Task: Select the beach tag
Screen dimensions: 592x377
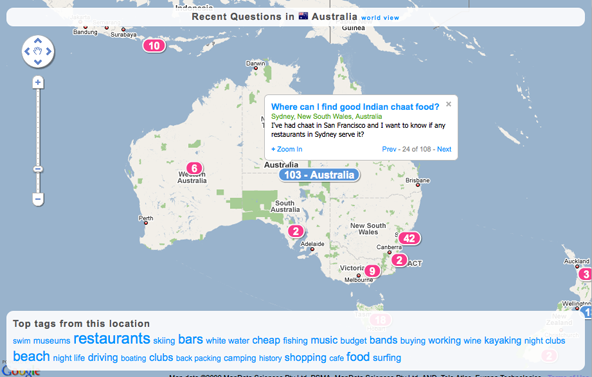Action: click(31, 356)
